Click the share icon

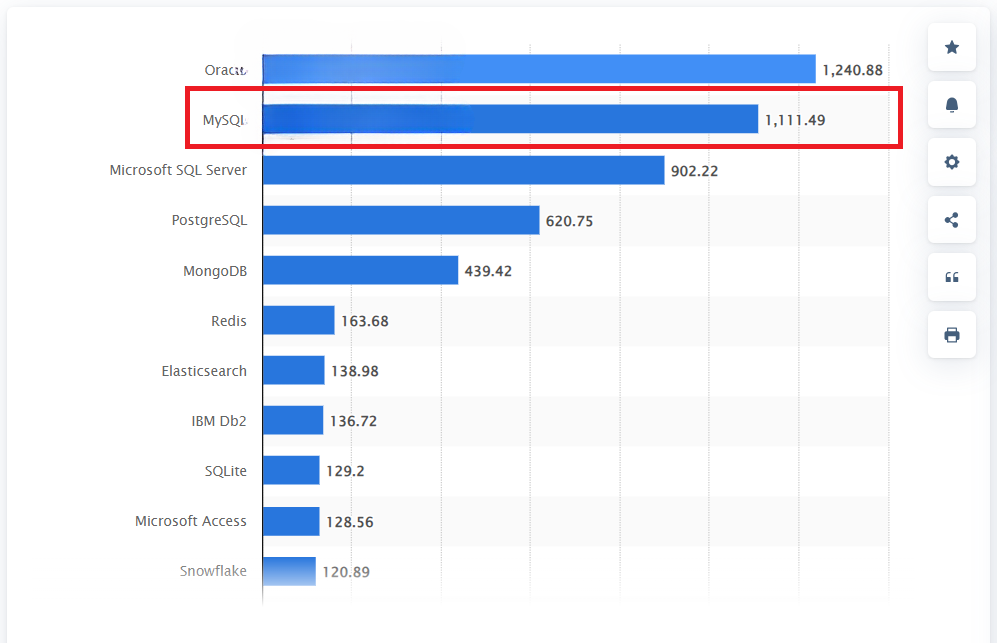tap(951, 220)
